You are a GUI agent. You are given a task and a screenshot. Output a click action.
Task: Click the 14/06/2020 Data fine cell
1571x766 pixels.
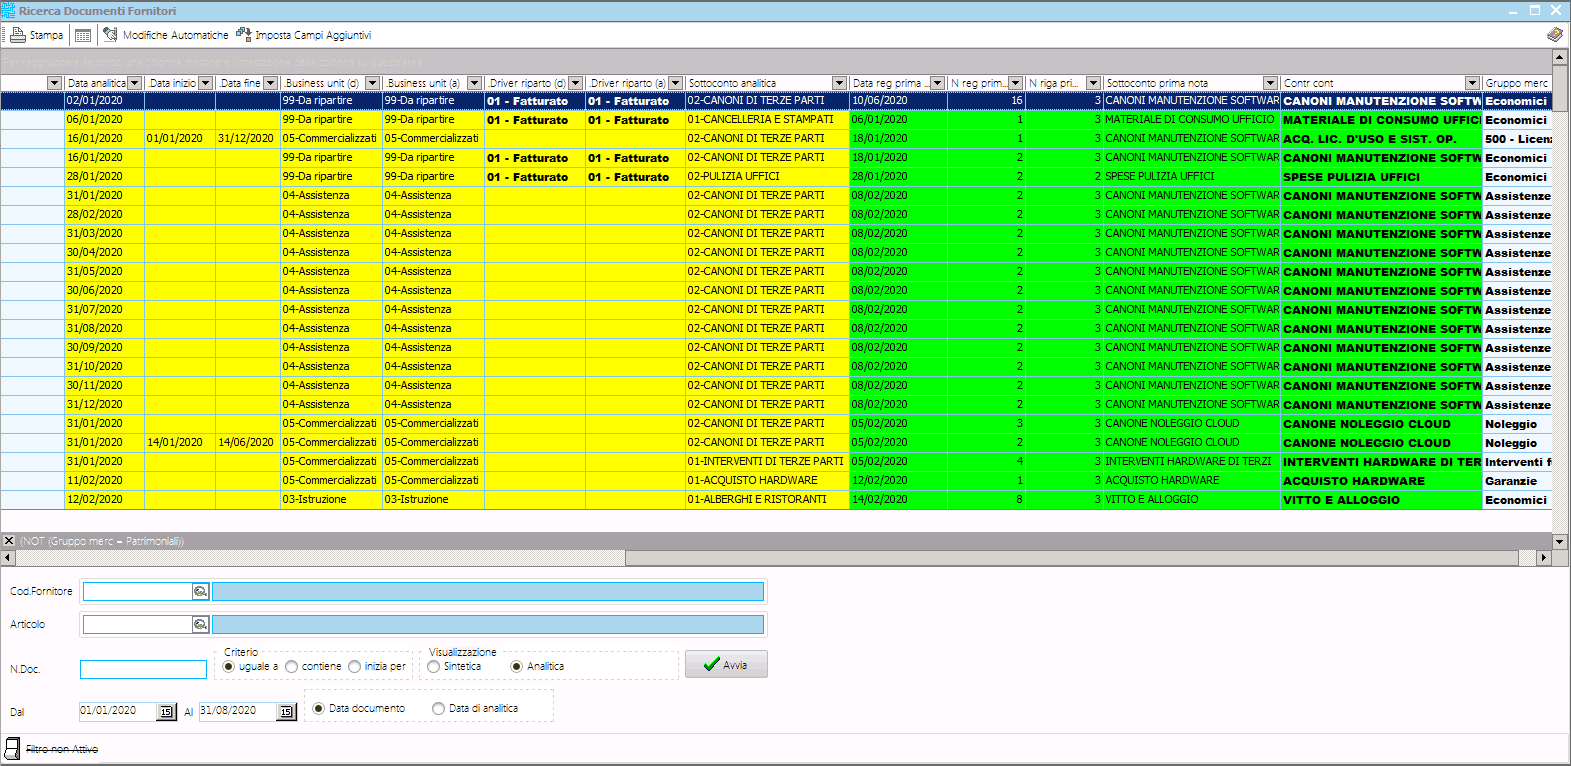(247, 443)
